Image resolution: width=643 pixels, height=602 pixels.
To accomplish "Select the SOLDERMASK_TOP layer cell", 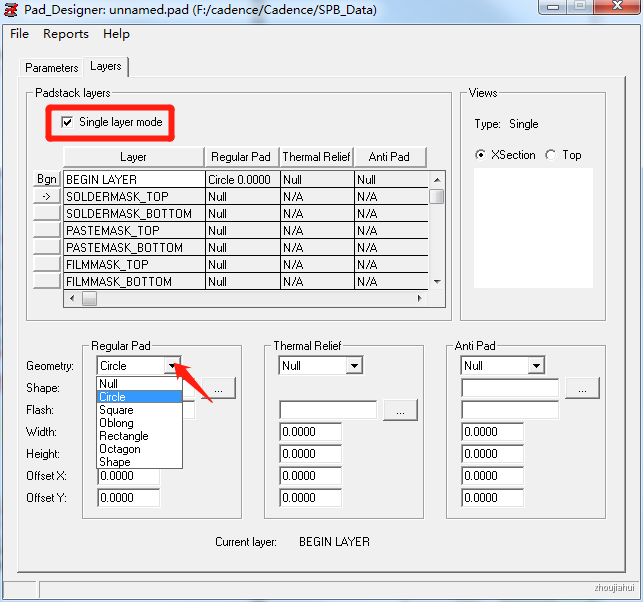I will pos(135,197).
